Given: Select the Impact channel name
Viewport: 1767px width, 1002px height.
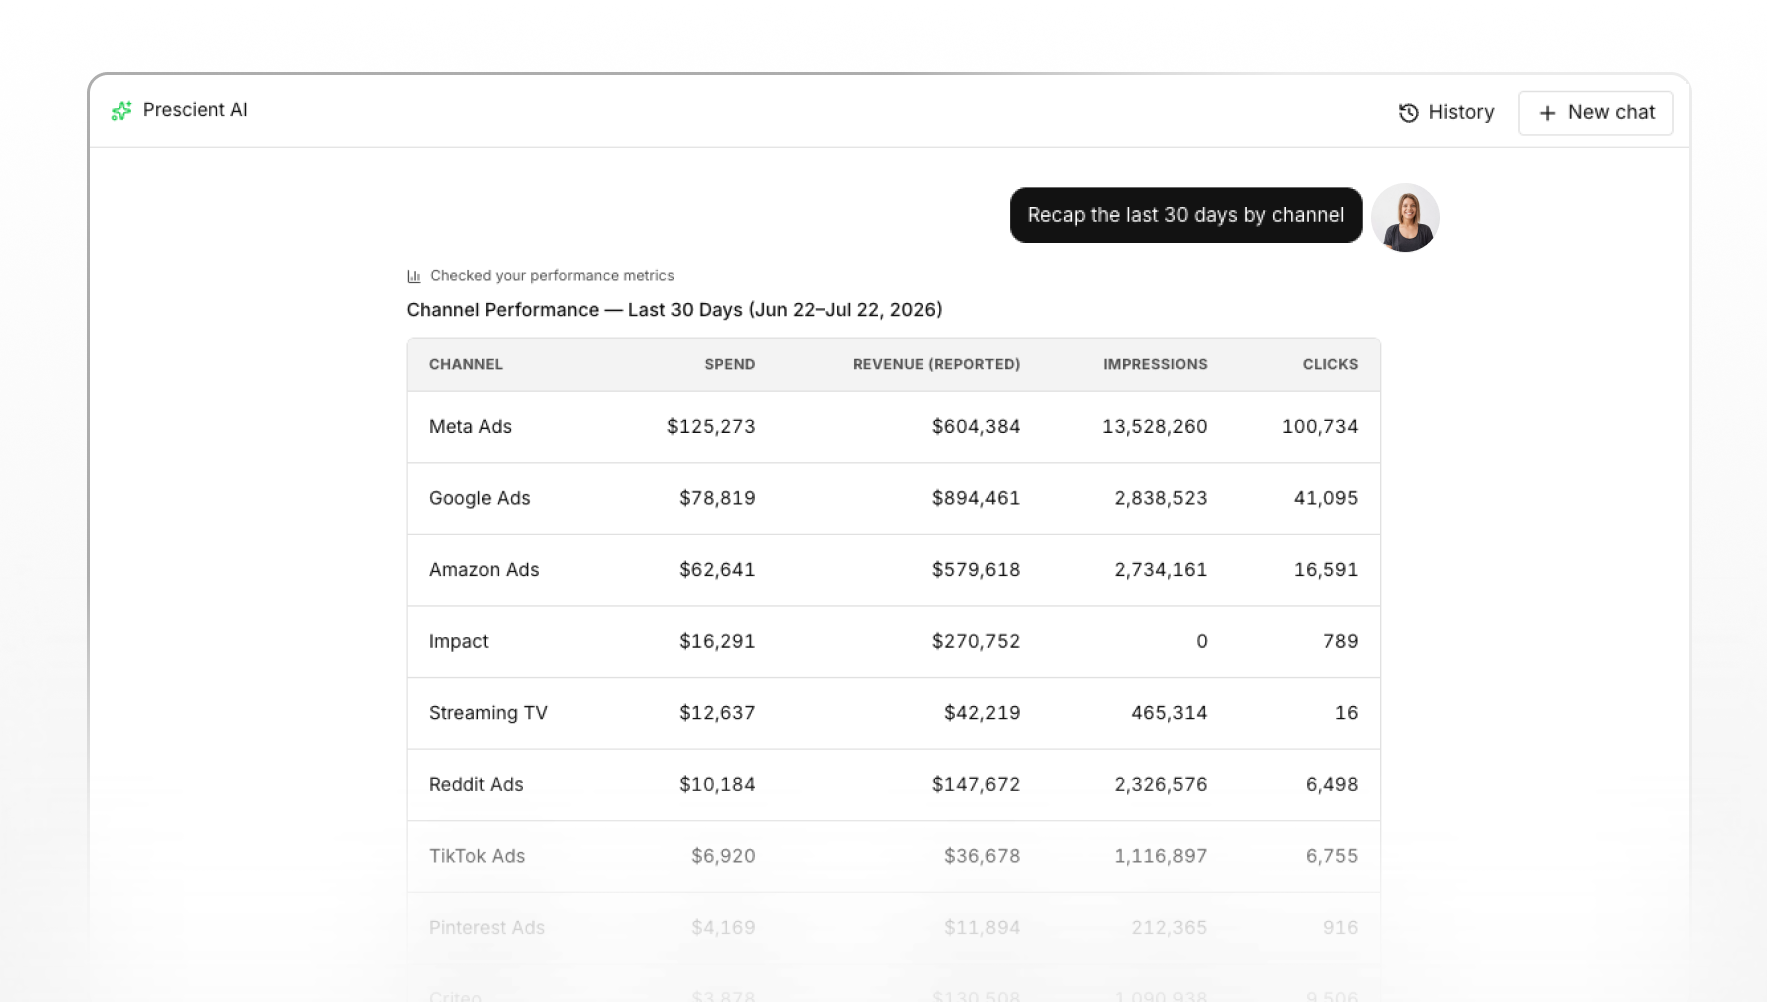Looking at the screenshot, I should click(x=459, y=642).
